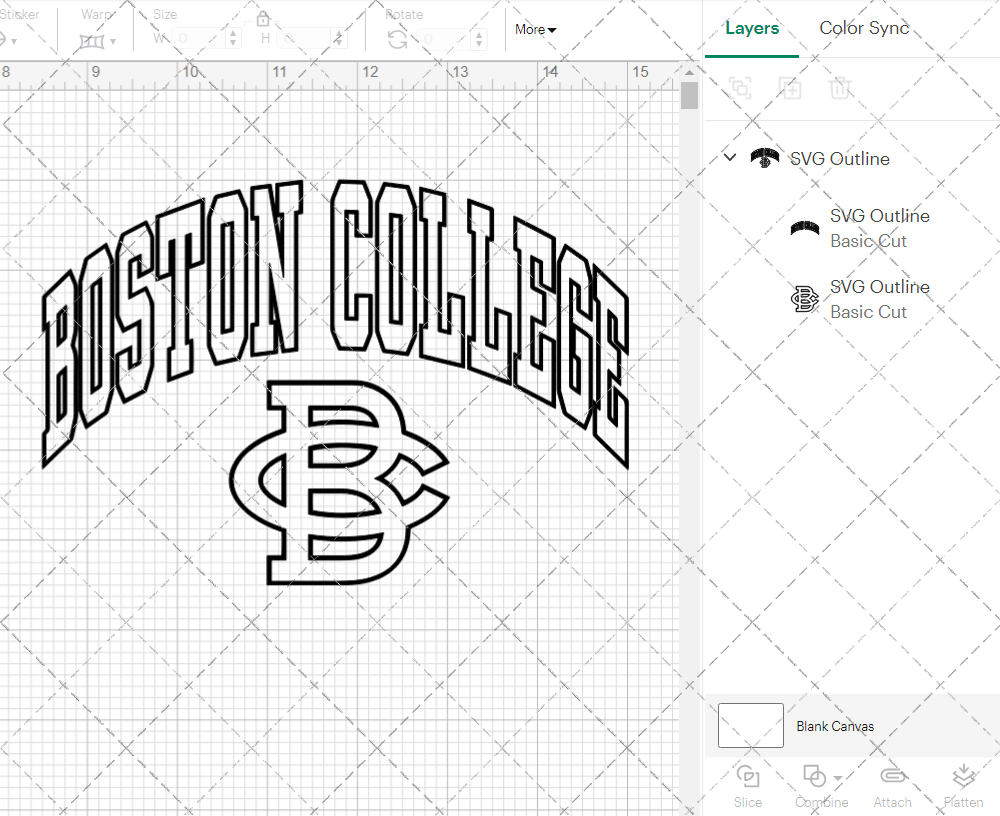Click the arched text layer thumbnail toggle
Screen dimensions: 1000x816
pyautogui.click(x=805, y=228)
